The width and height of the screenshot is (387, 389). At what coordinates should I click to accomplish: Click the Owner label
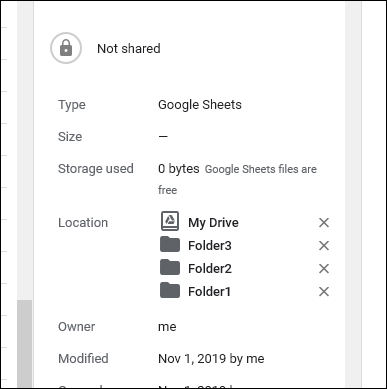(76, 327)
